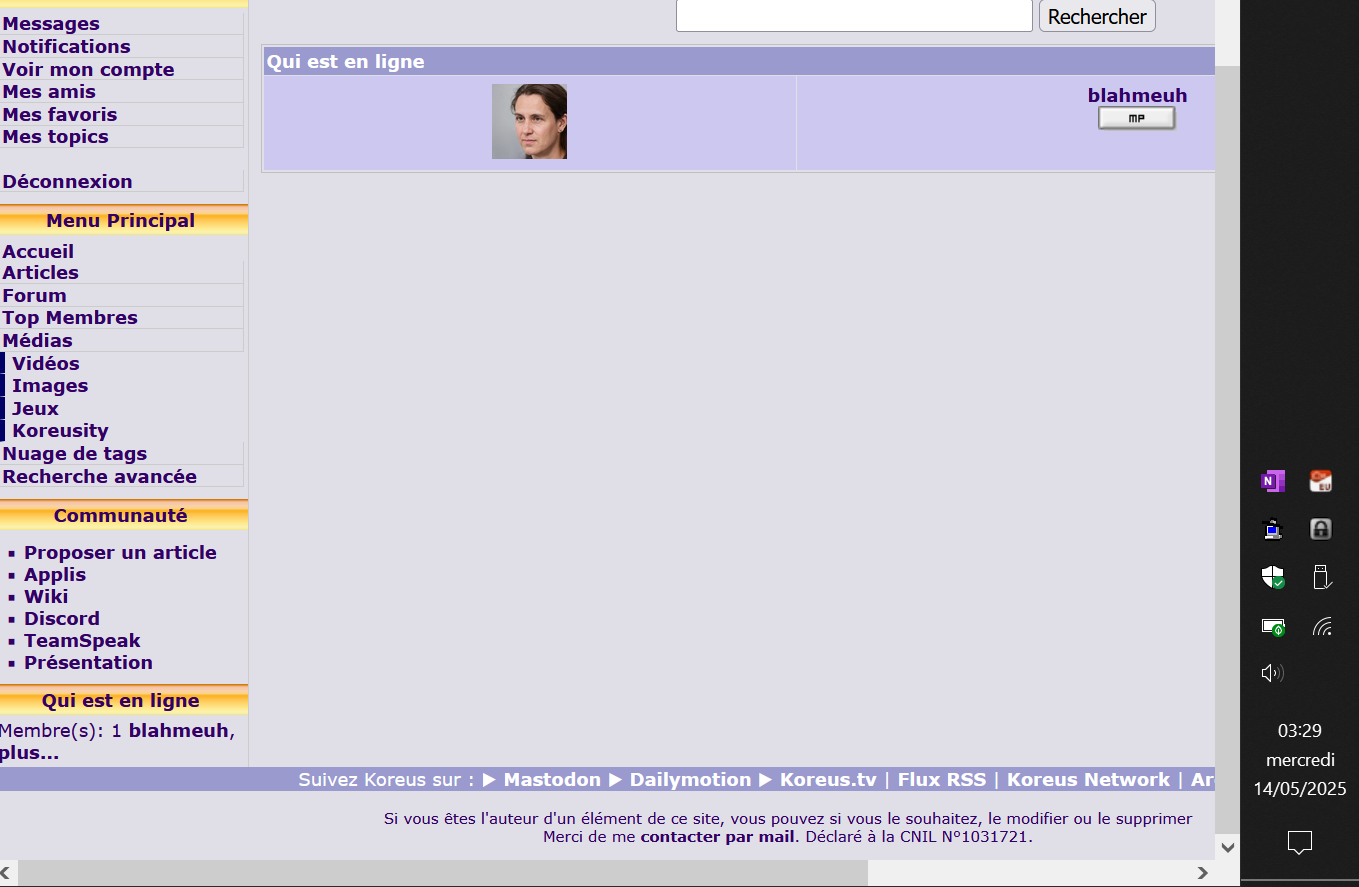Open the Safely Remove Hardware USB icon
Viewport: 1359px width, 887px height.
pos(1321,577)
